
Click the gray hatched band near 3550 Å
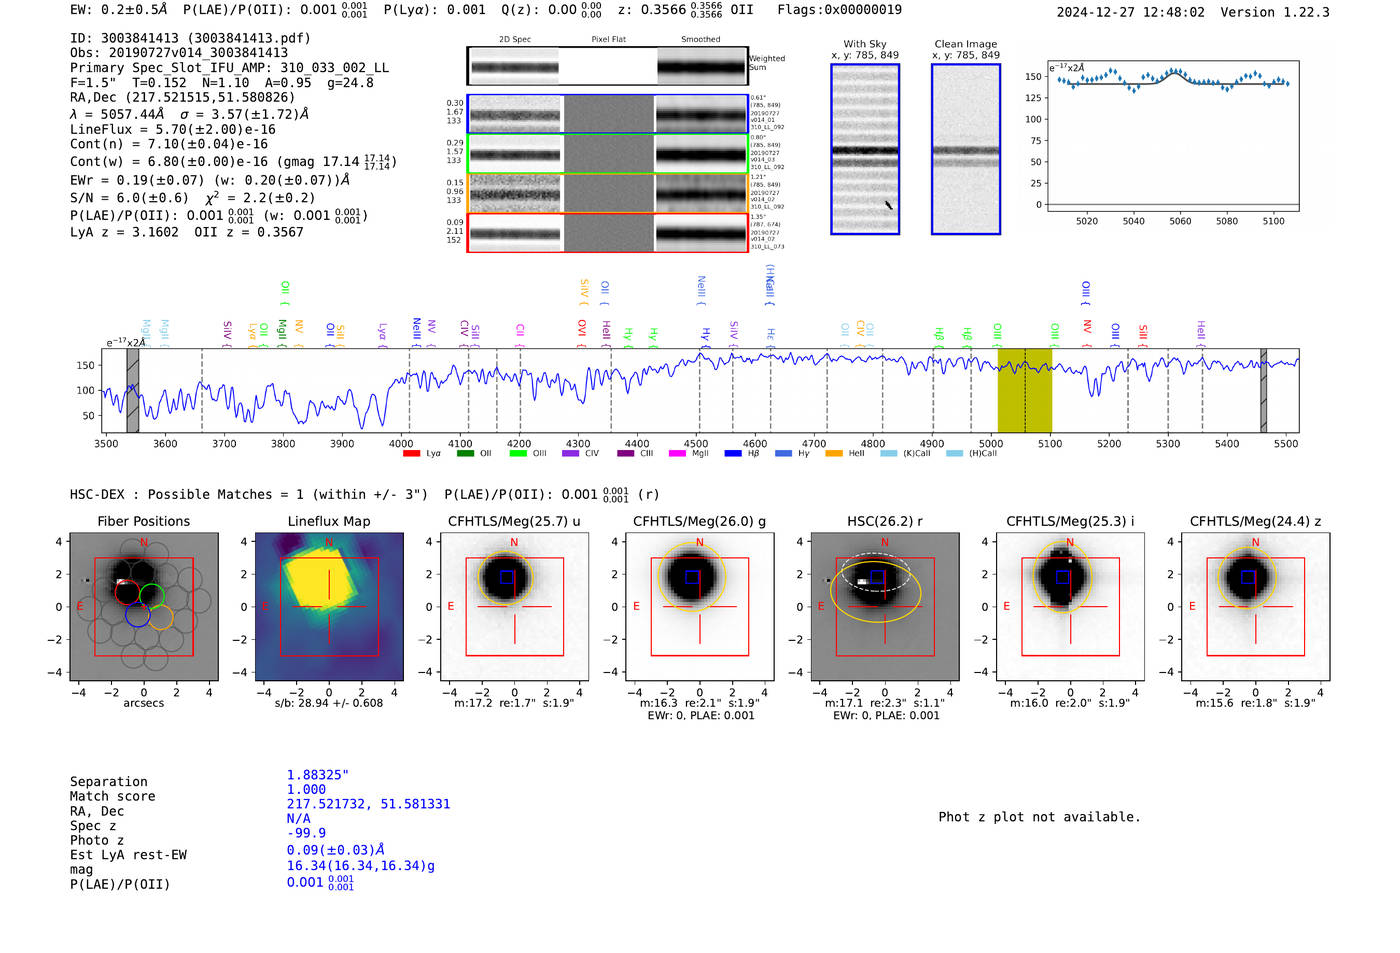(x=133, y=390)
